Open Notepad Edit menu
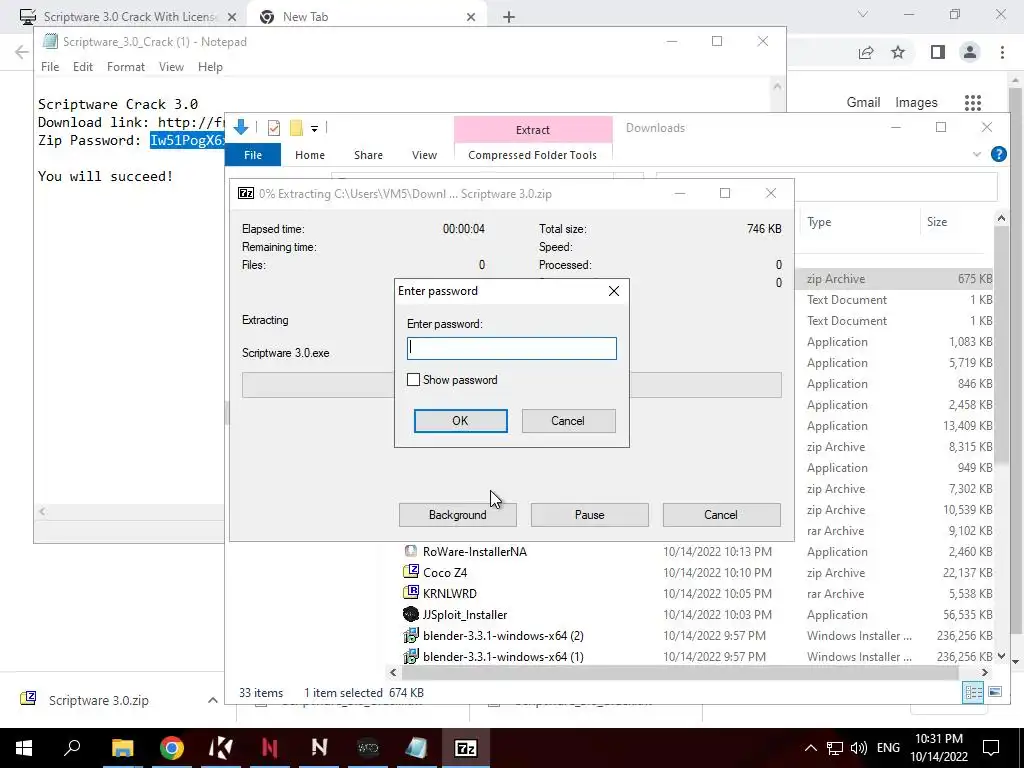The image size is (1024, 768). click(x=82, y=67)
